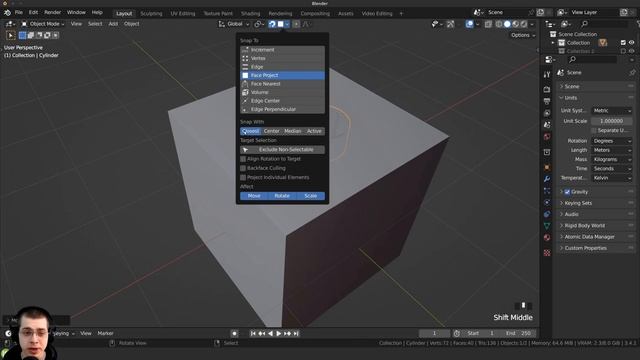Viewport: 640px width, 360px height.
Task: Choose the set new selection mode icon
Action: click(x=22, y=36)
